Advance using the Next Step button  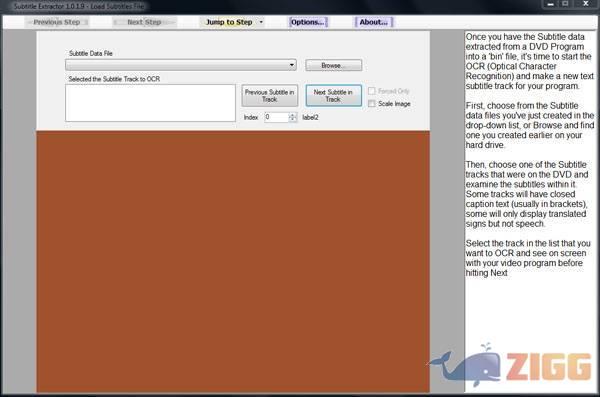click(x=144, y=22)
